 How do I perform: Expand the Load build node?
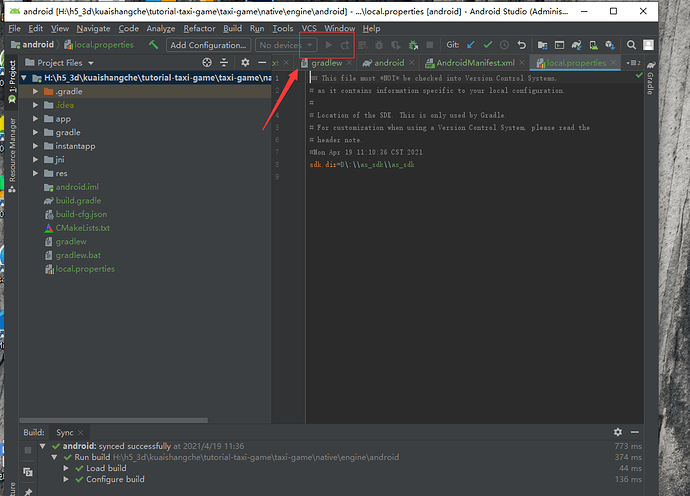click(66, 468)
